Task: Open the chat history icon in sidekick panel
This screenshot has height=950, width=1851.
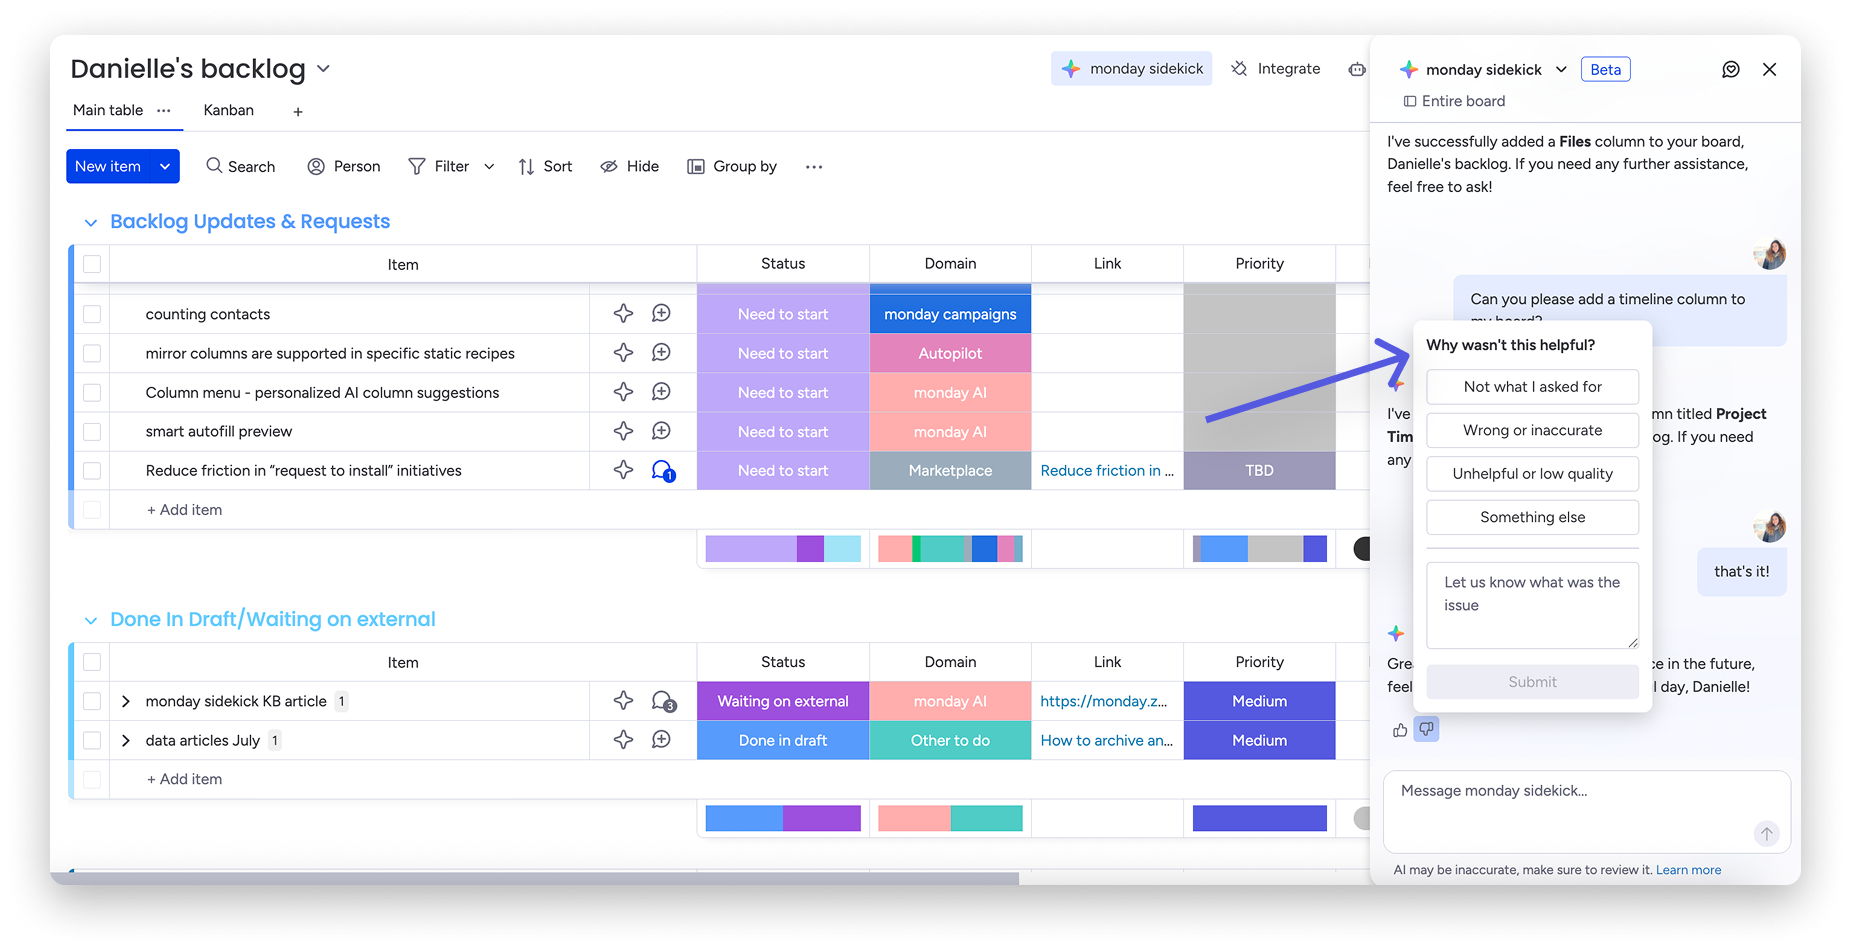Action: (1731, 69)
